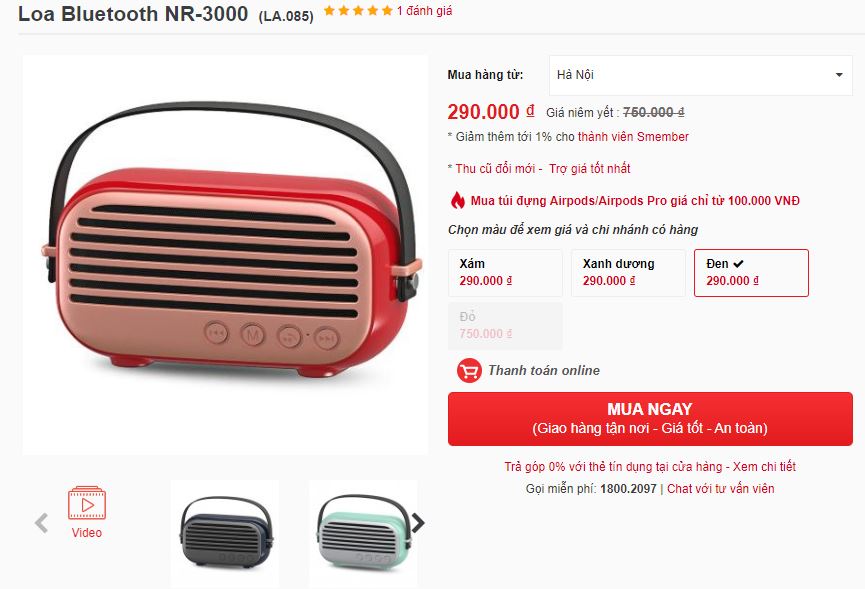865x589 pixels.
Task: Click the MUA NGAY buy button
Action: click(650, 419)
